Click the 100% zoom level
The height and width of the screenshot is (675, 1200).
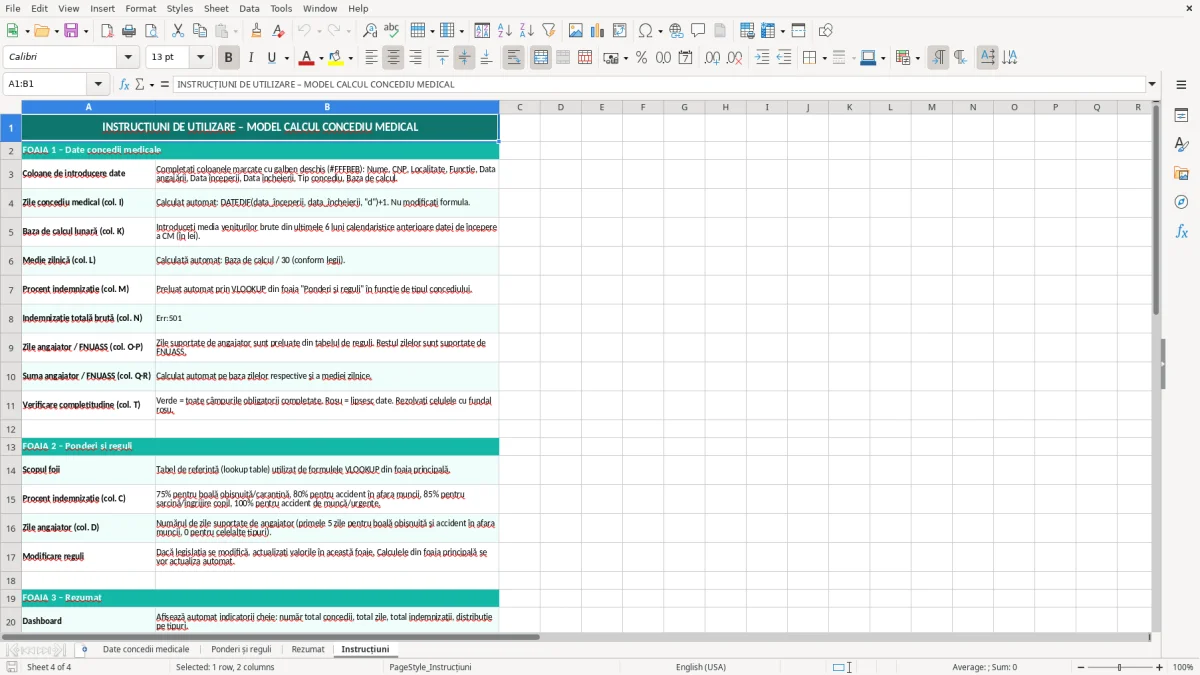[x=1182, y=667]
